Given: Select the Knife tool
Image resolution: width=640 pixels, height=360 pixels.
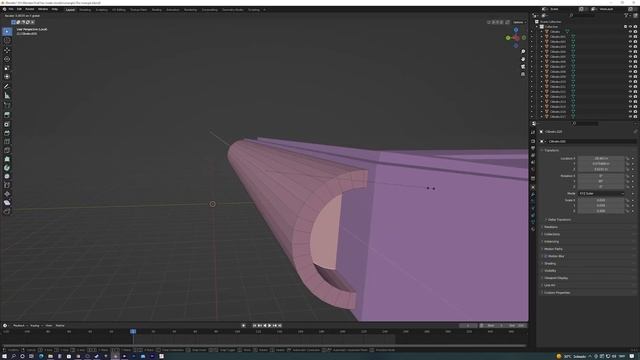Looking at the screenshot, I should click(7, 151).
